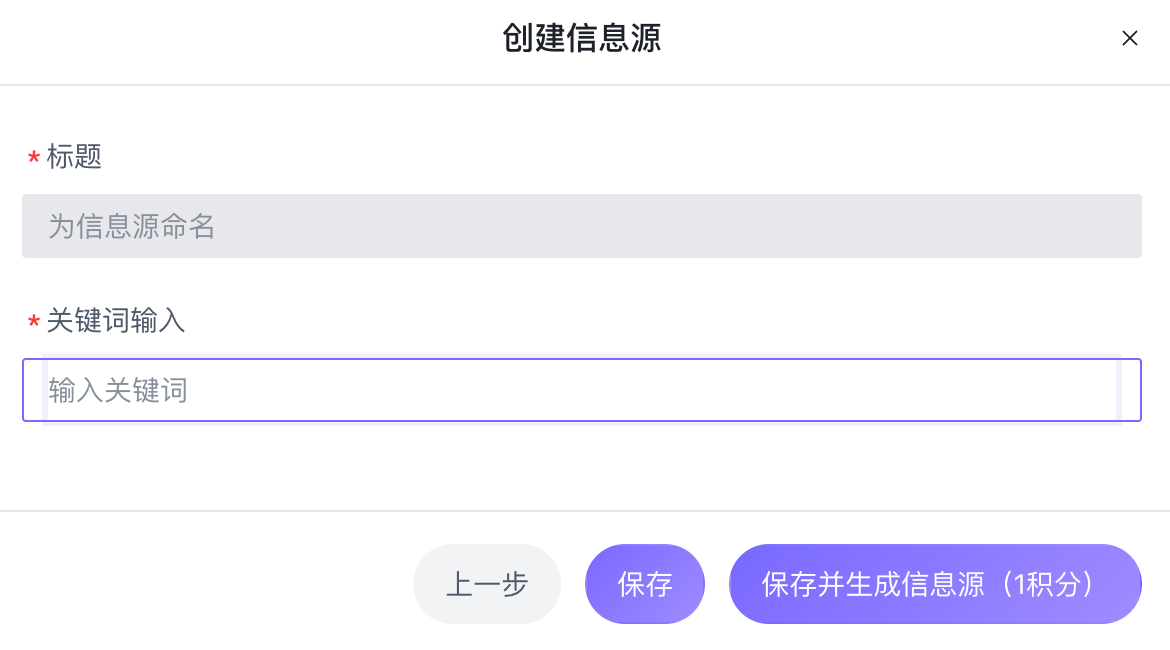1170x650 pixels.
Task: Click the 关键词输入 field label
Action: coord(116,321)
